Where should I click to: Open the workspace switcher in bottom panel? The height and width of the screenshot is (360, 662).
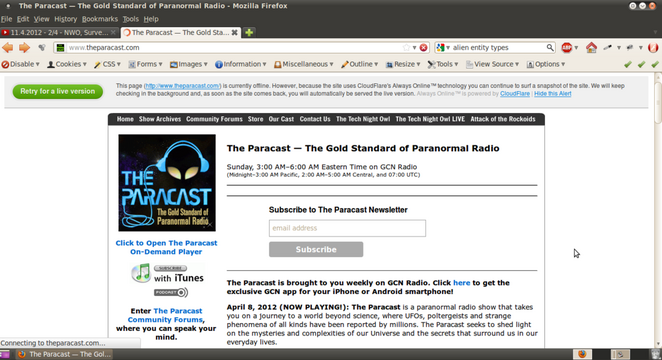(x=621, y=354)
